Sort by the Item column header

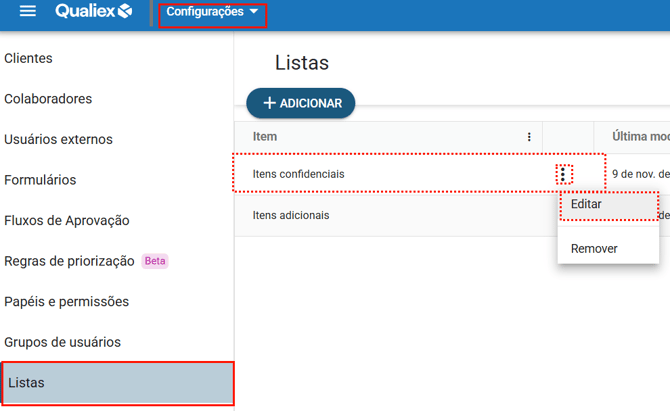(x=265, y=137)
